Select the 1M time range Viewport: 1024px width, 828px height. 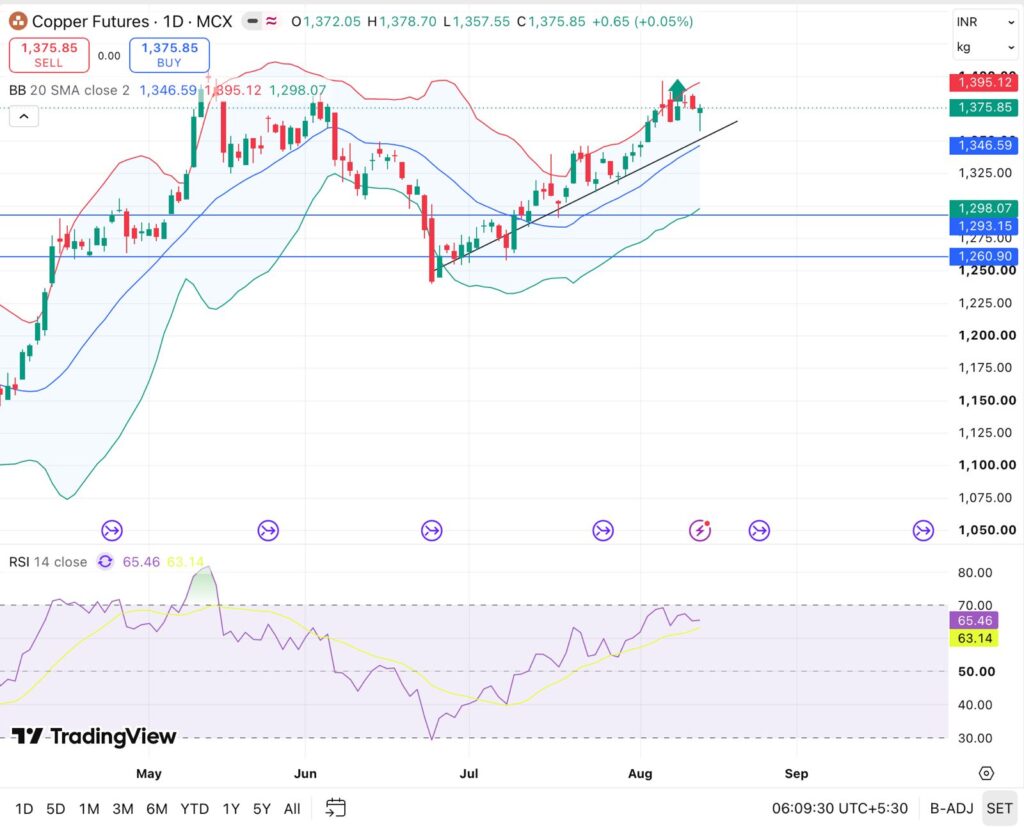coord(89,809)
